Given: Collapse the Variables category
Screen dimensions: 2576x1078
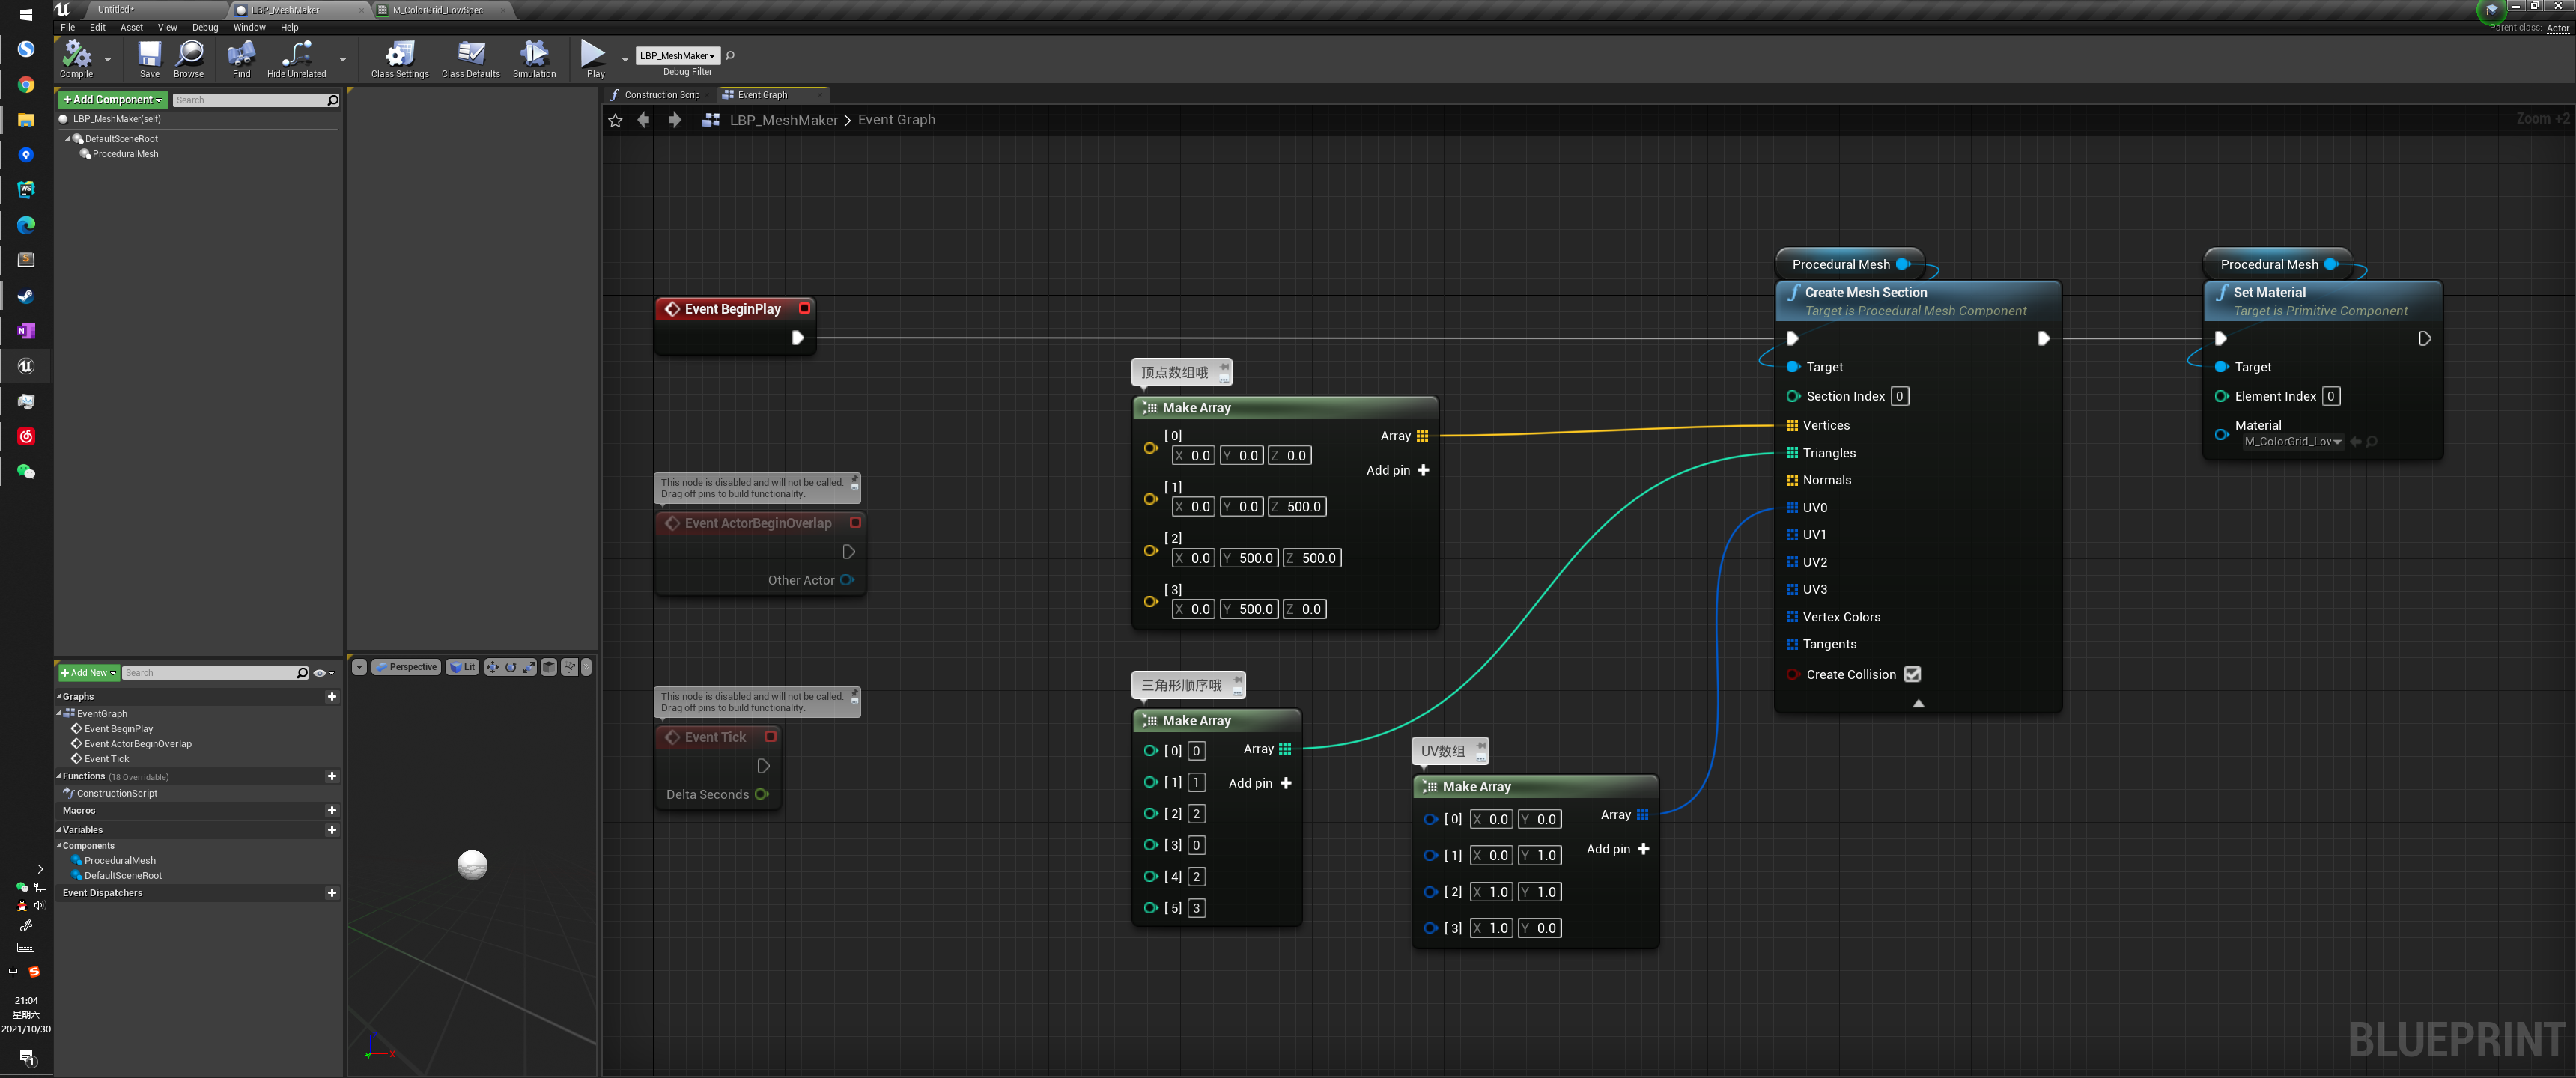Looking at the screenshot, I should (x=60, y=829).
